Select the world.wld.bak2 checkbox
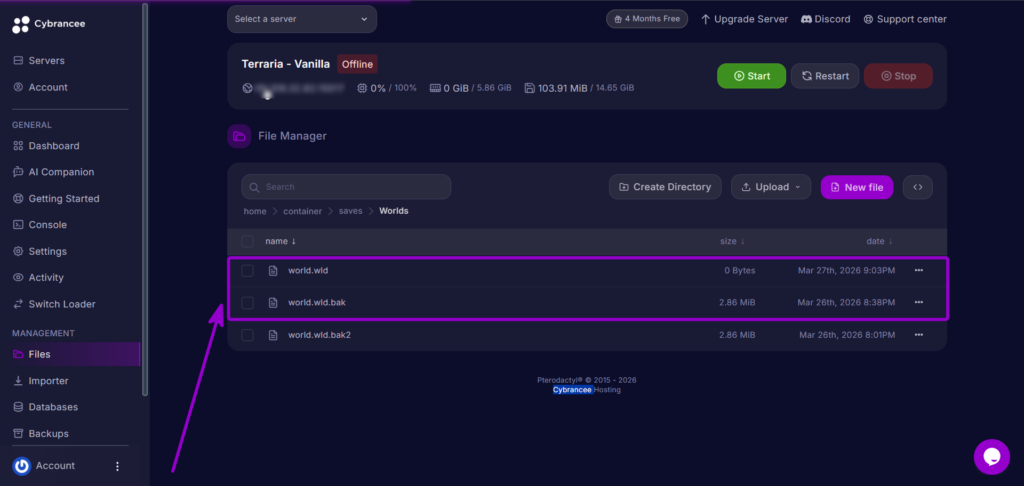The image size is (1024, 486). (x=248, y=335)
